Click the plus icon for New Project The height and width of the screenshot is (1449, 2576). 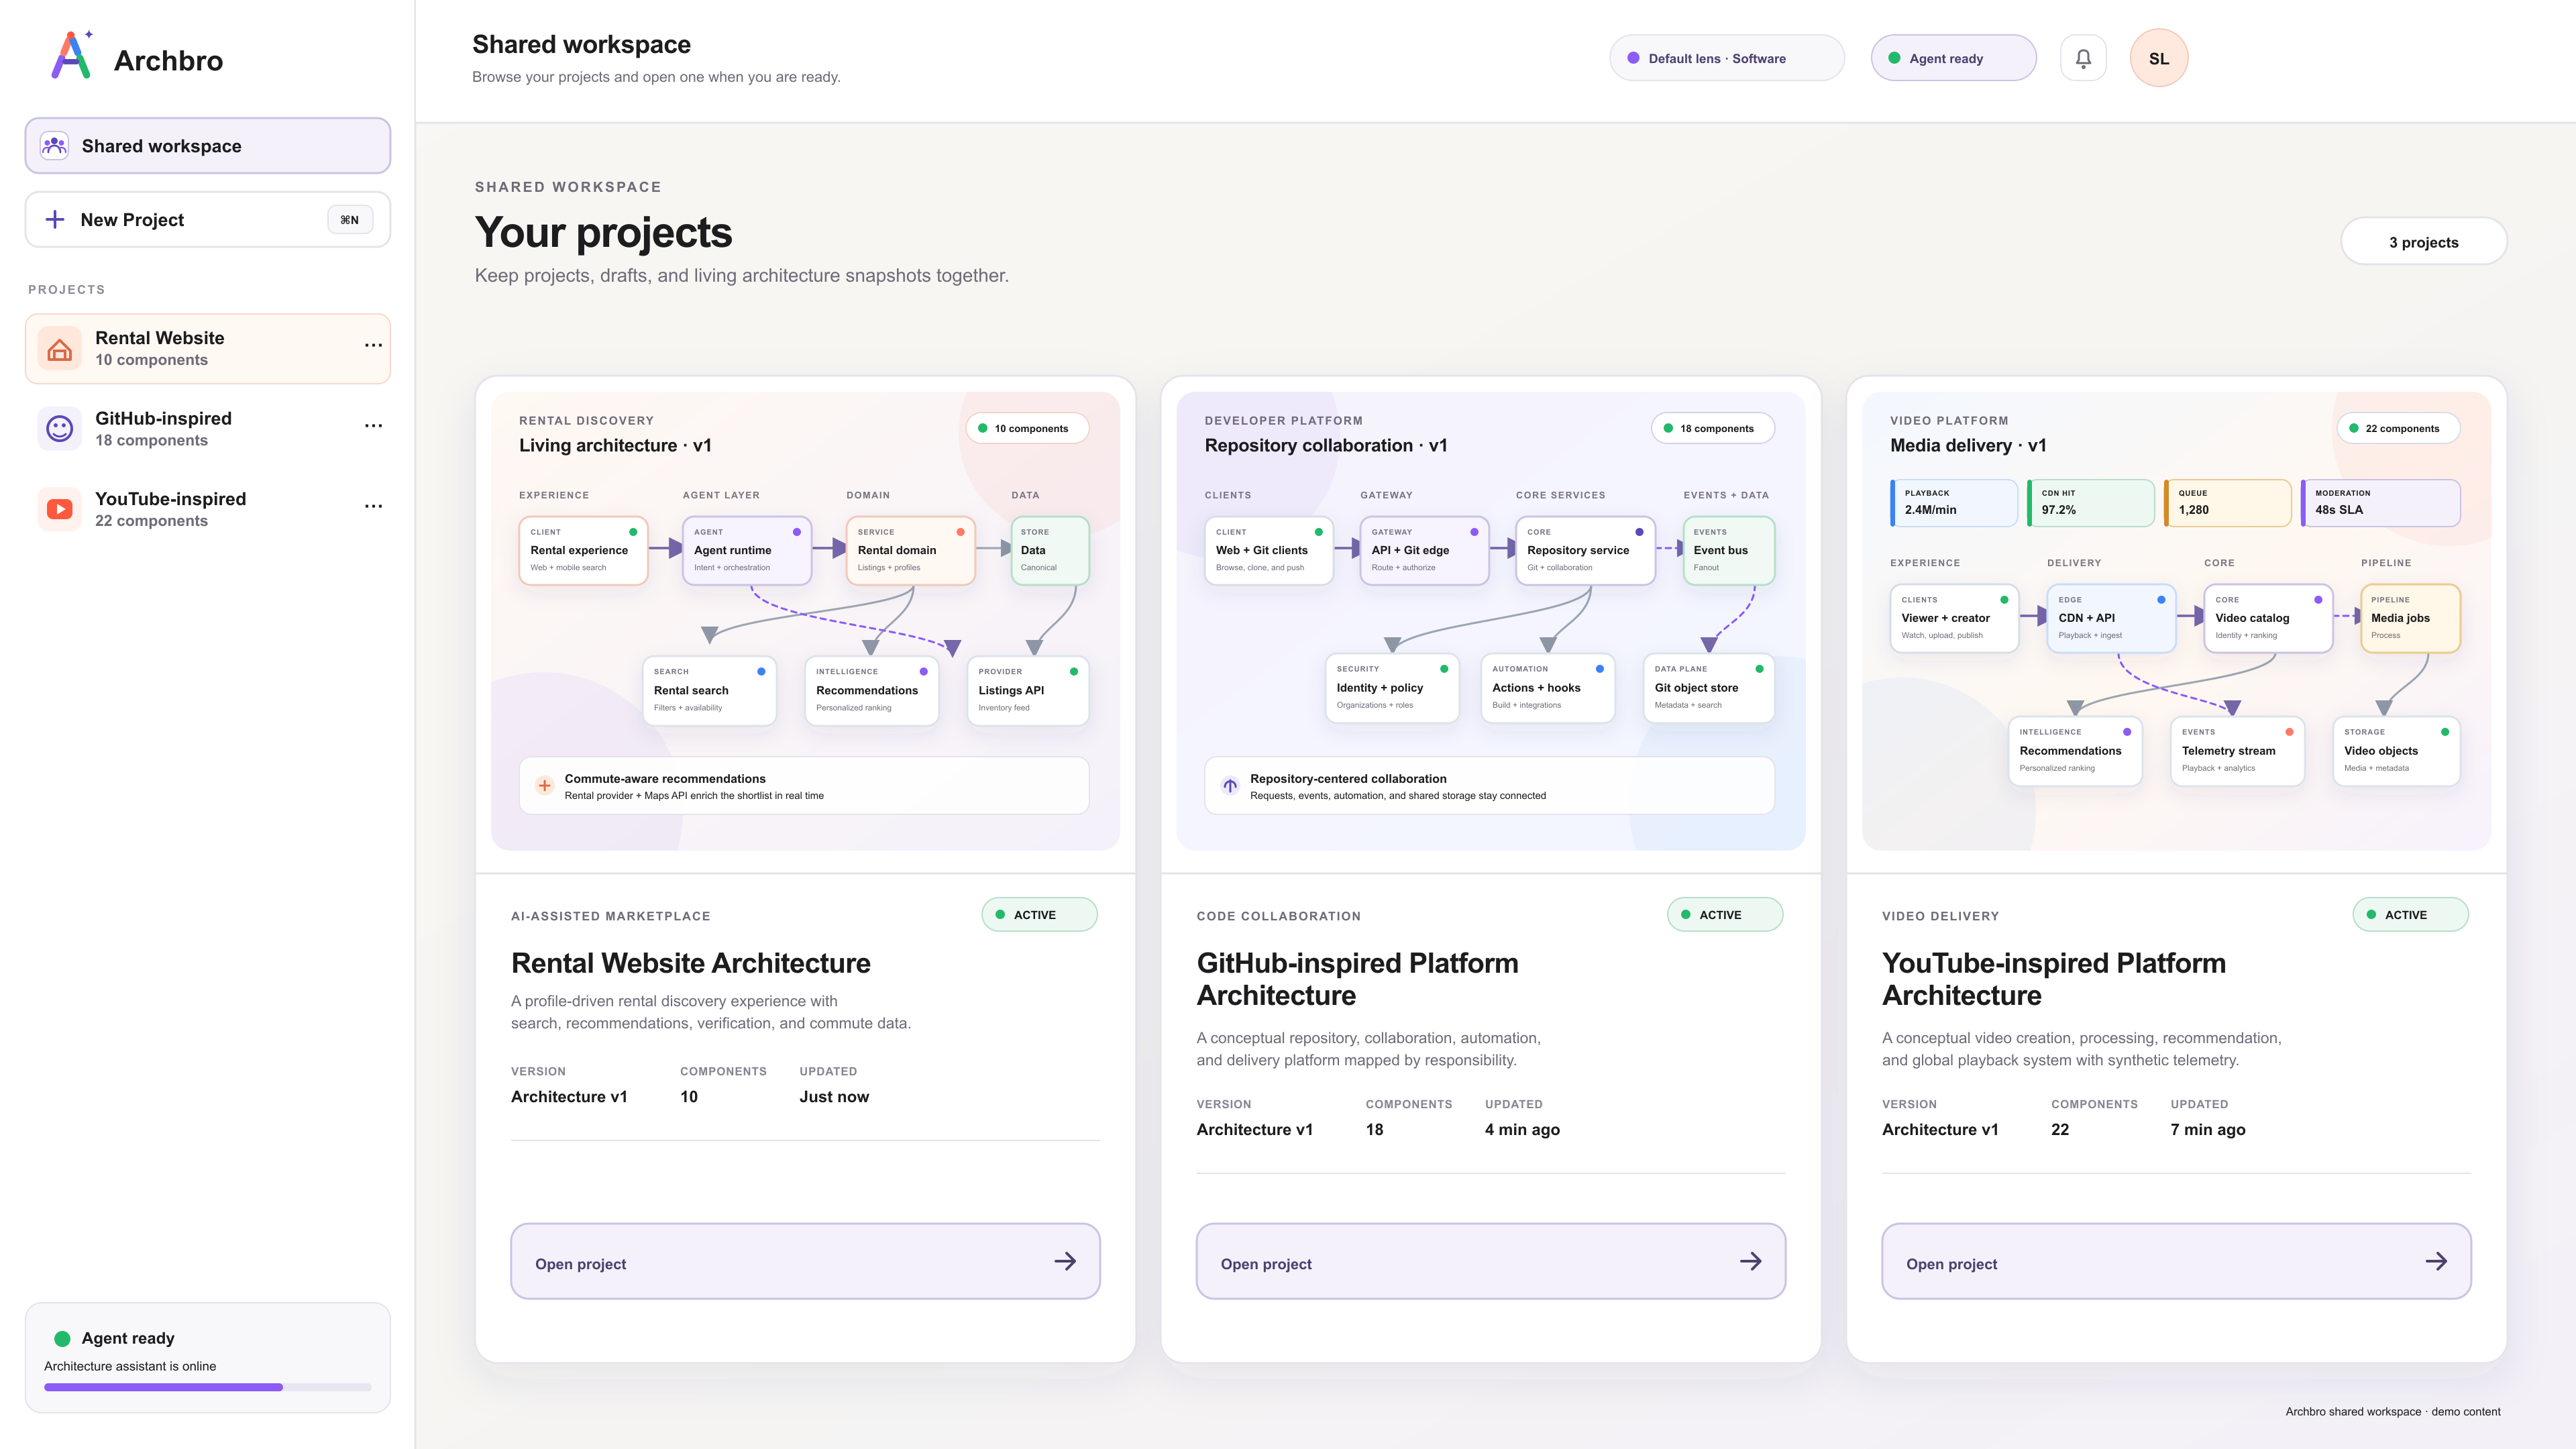55,219
